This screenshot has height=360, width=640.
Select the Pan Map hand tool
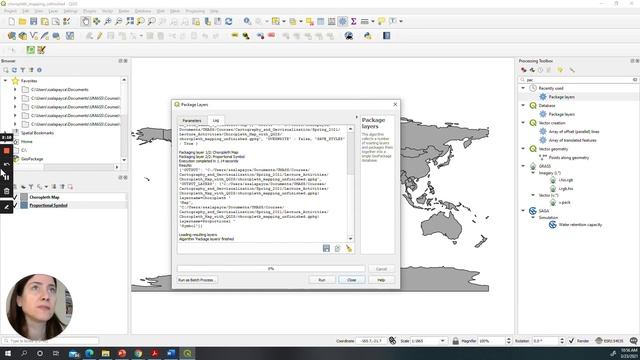click(x=85, y=21)
